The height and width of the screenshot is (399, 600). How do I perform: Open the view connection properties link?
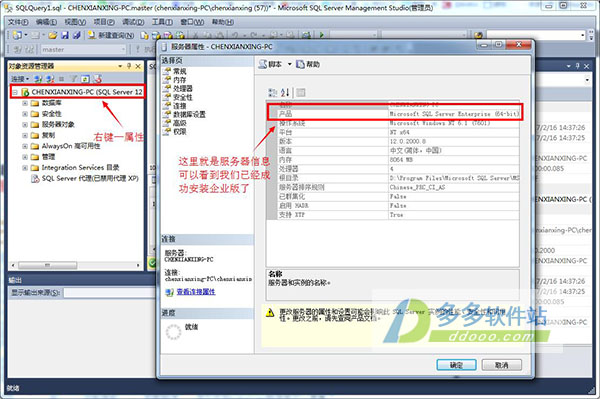[x=196, y=292]
